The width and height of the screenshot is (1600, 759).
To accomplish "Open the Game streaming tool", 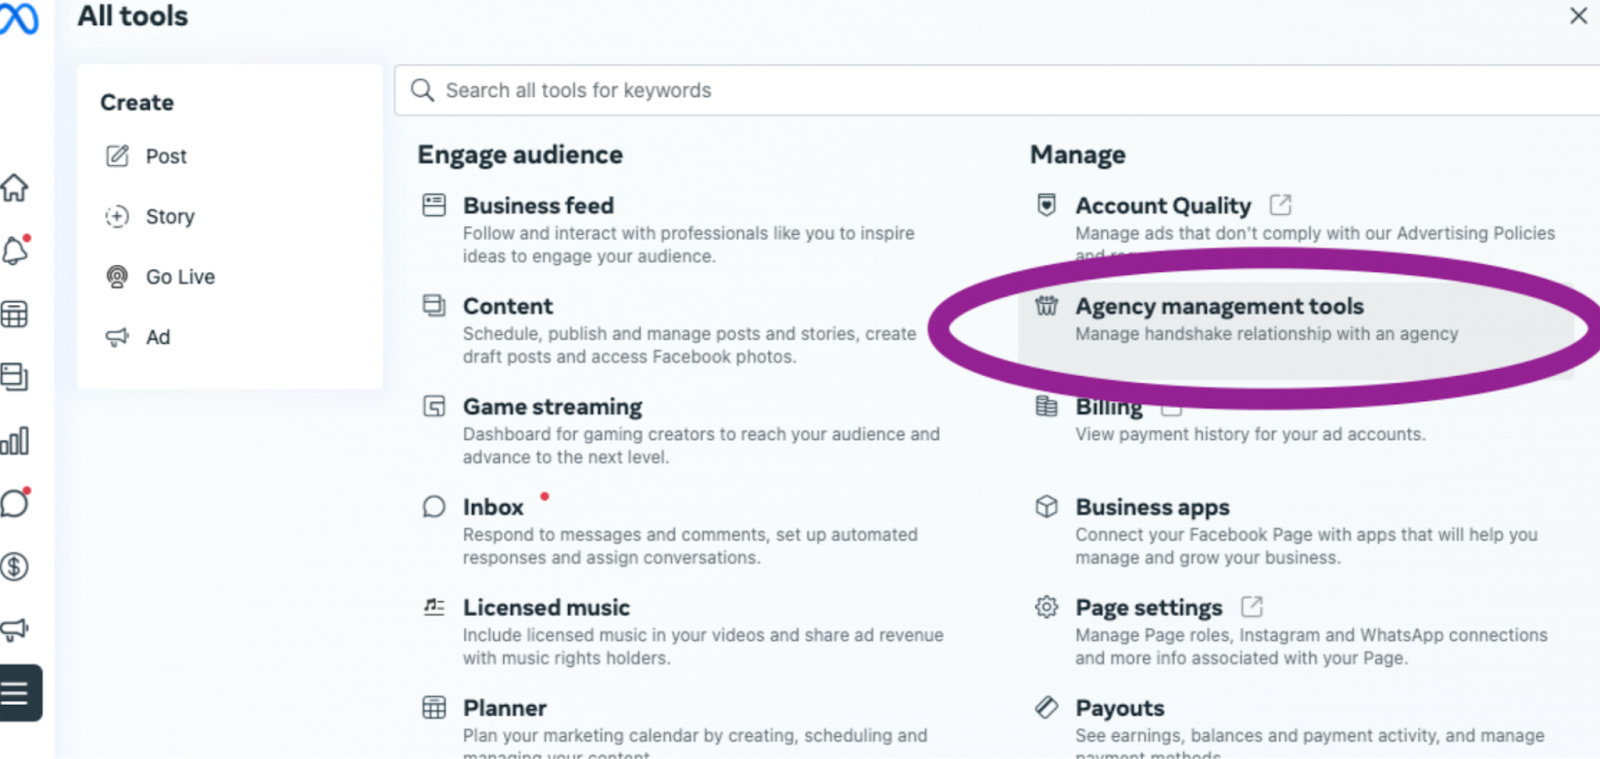I will pyautogui.click(x=552, y=407).
